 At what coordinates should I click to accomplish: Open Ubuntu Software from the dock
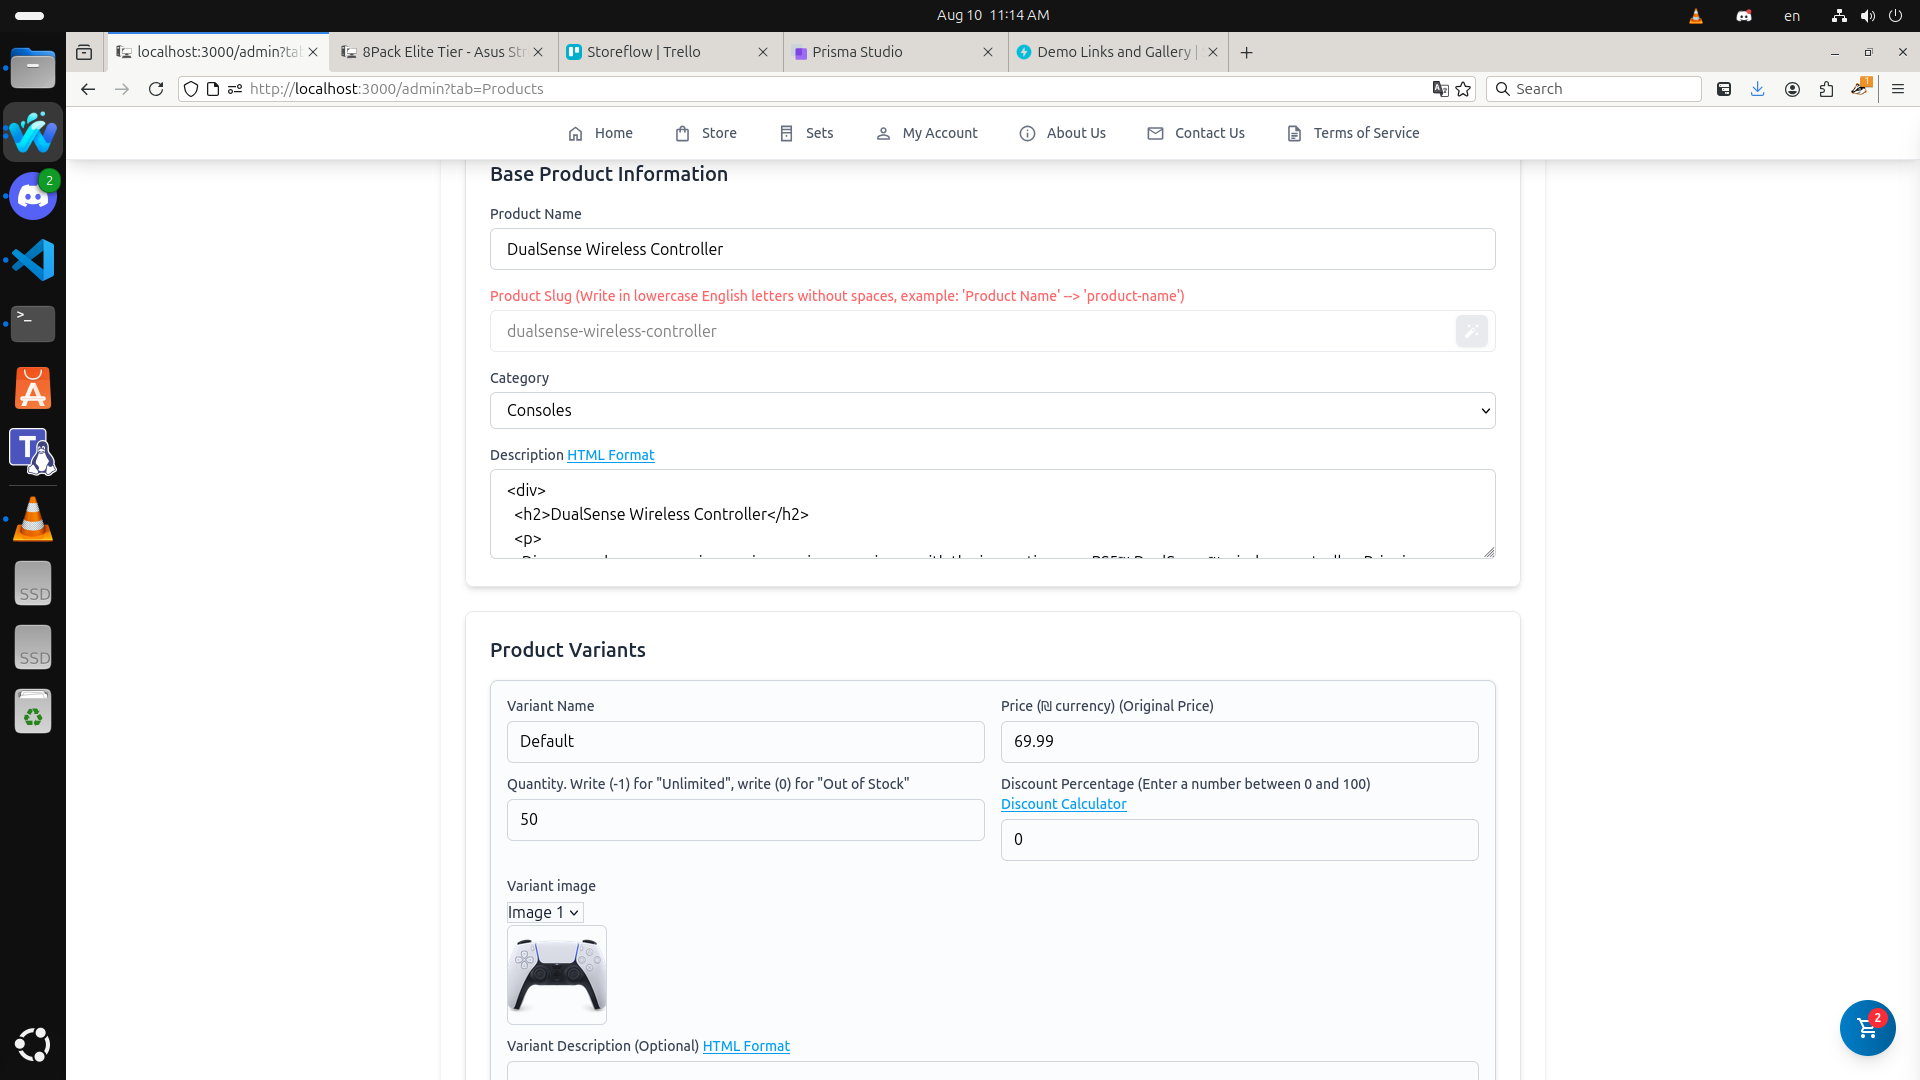click(33, 388)
